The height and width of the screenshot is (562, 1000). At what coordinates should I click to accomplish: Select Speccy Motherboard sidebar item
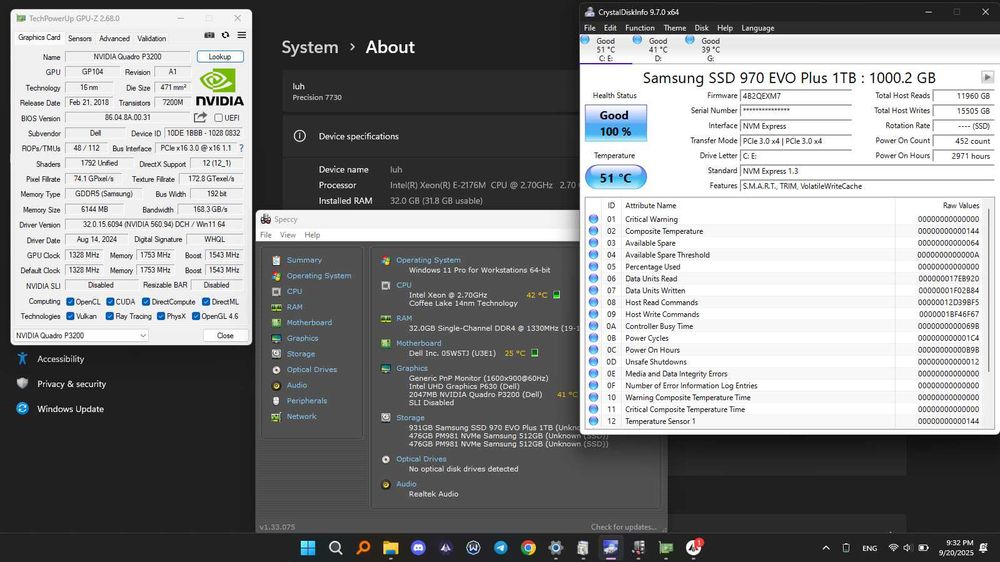tap(309, 323)
